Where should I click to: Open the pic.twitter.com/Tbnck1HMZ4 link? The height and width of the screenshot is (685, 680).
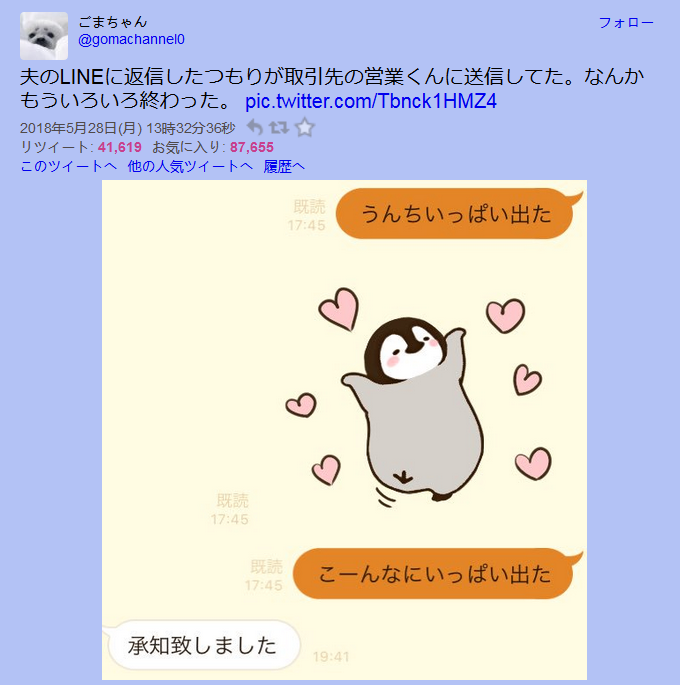[371, 101]
